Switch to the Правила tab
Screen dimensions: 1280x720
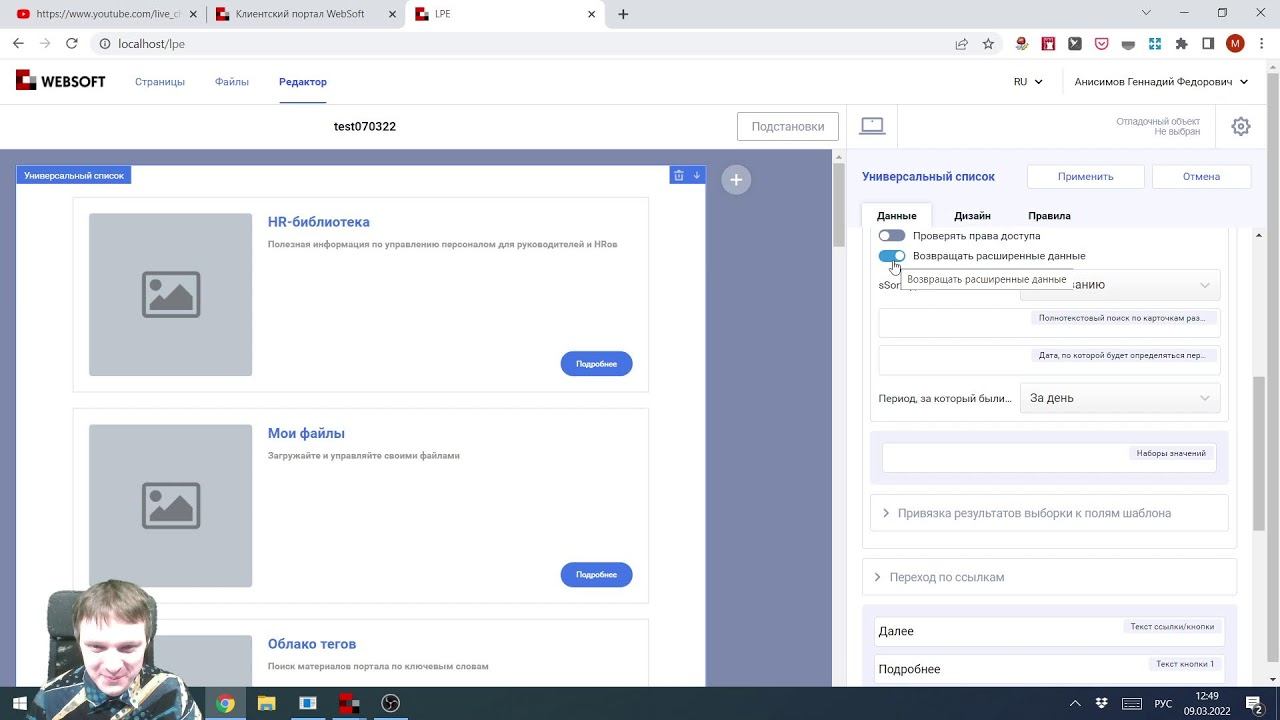[1049, 215]
